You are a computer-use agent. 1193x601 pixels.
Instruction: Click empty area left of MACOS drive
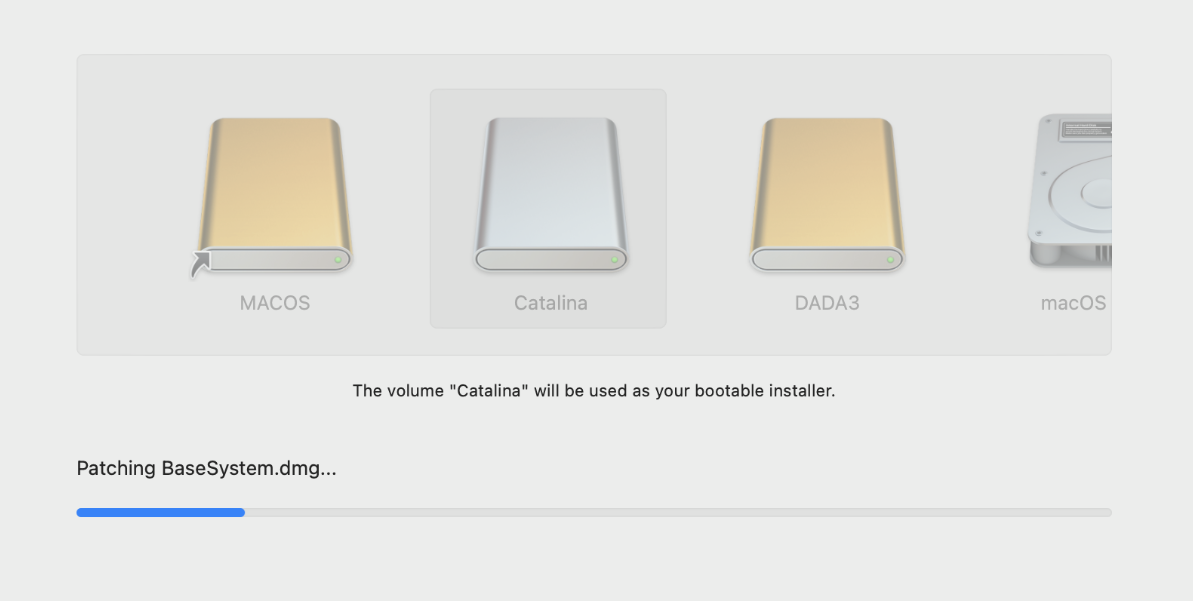point(130,200)
